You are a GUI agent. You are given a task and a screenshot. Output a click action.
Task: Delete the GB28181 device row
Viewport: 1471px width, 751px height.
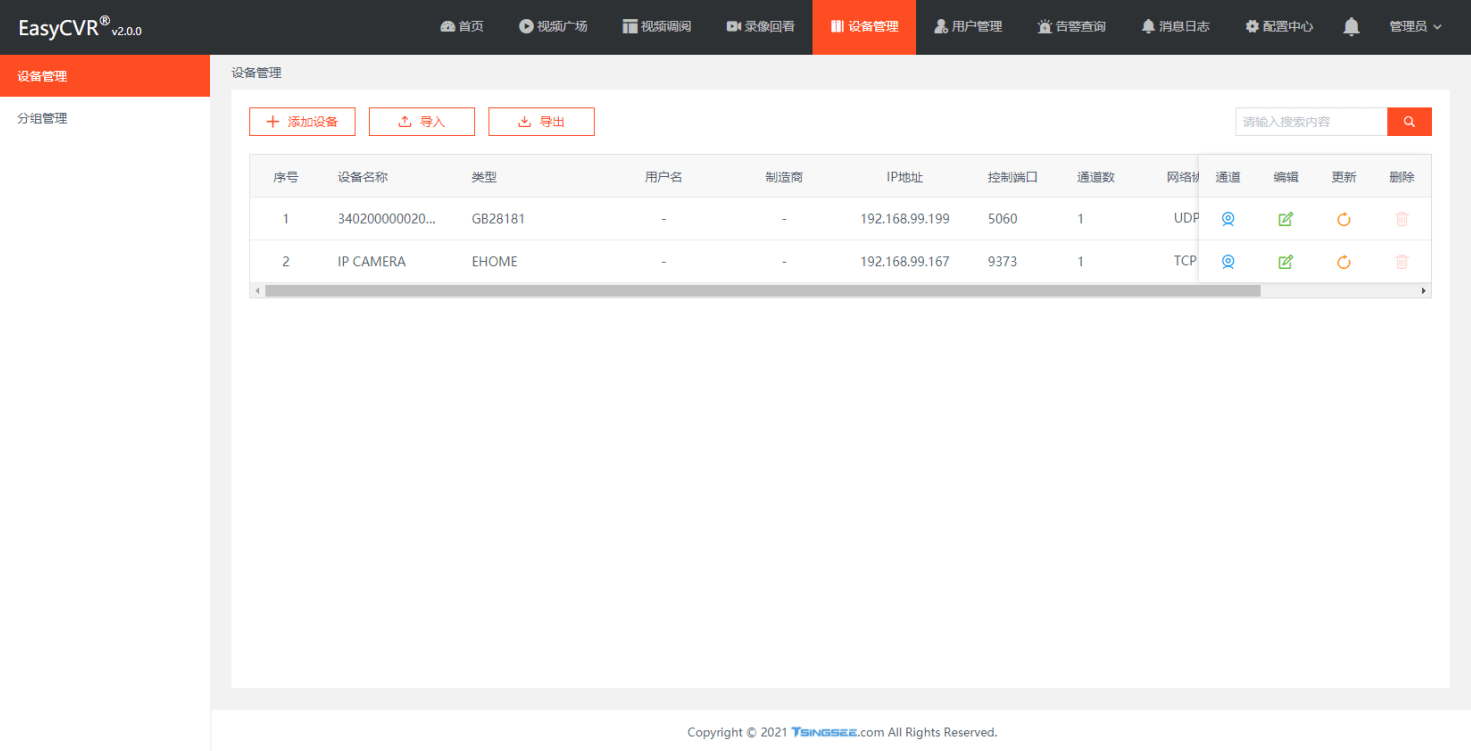(x=1402, y=219)
